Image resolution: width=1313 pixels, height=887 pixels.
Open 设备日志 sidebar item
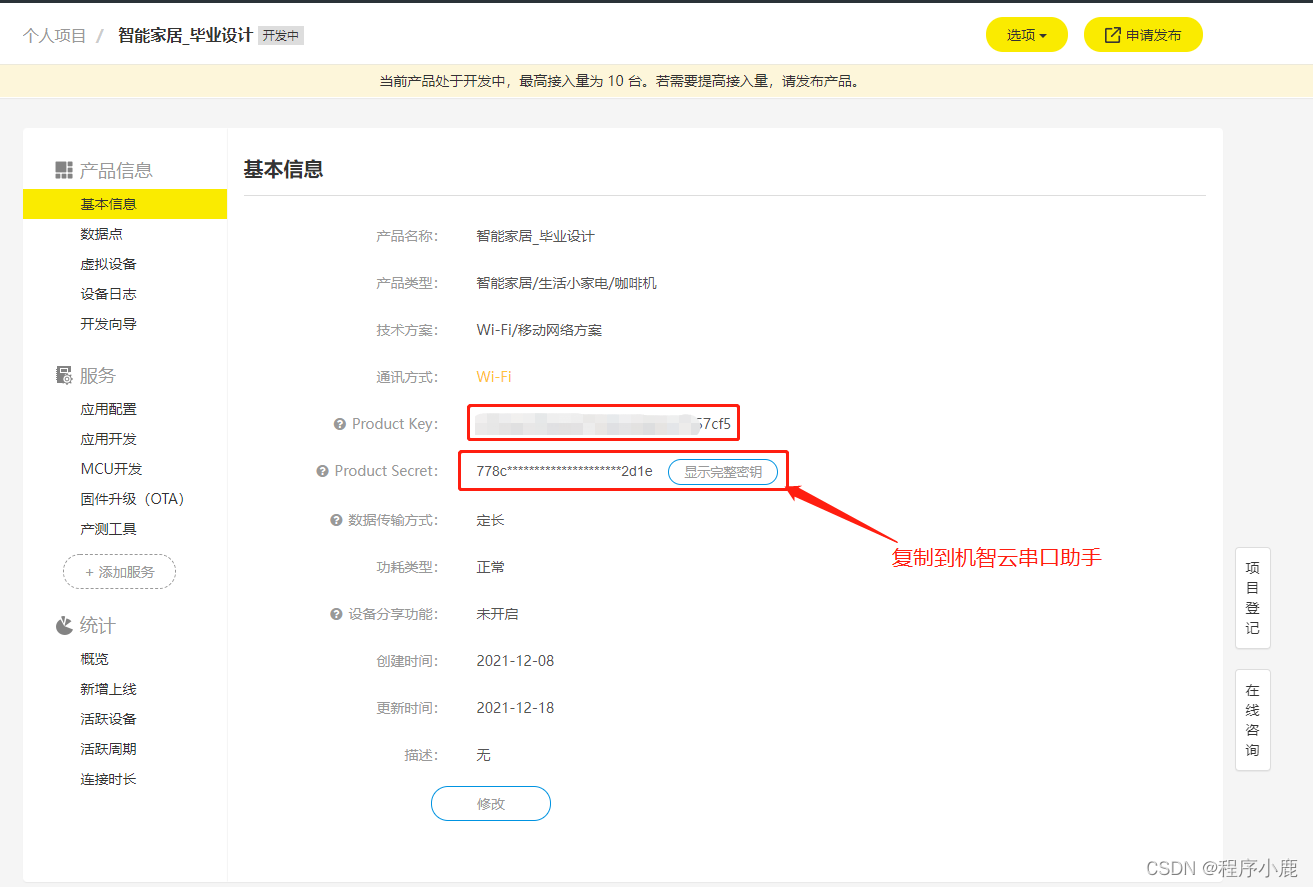pyautogui.click(x=109, y=294)
